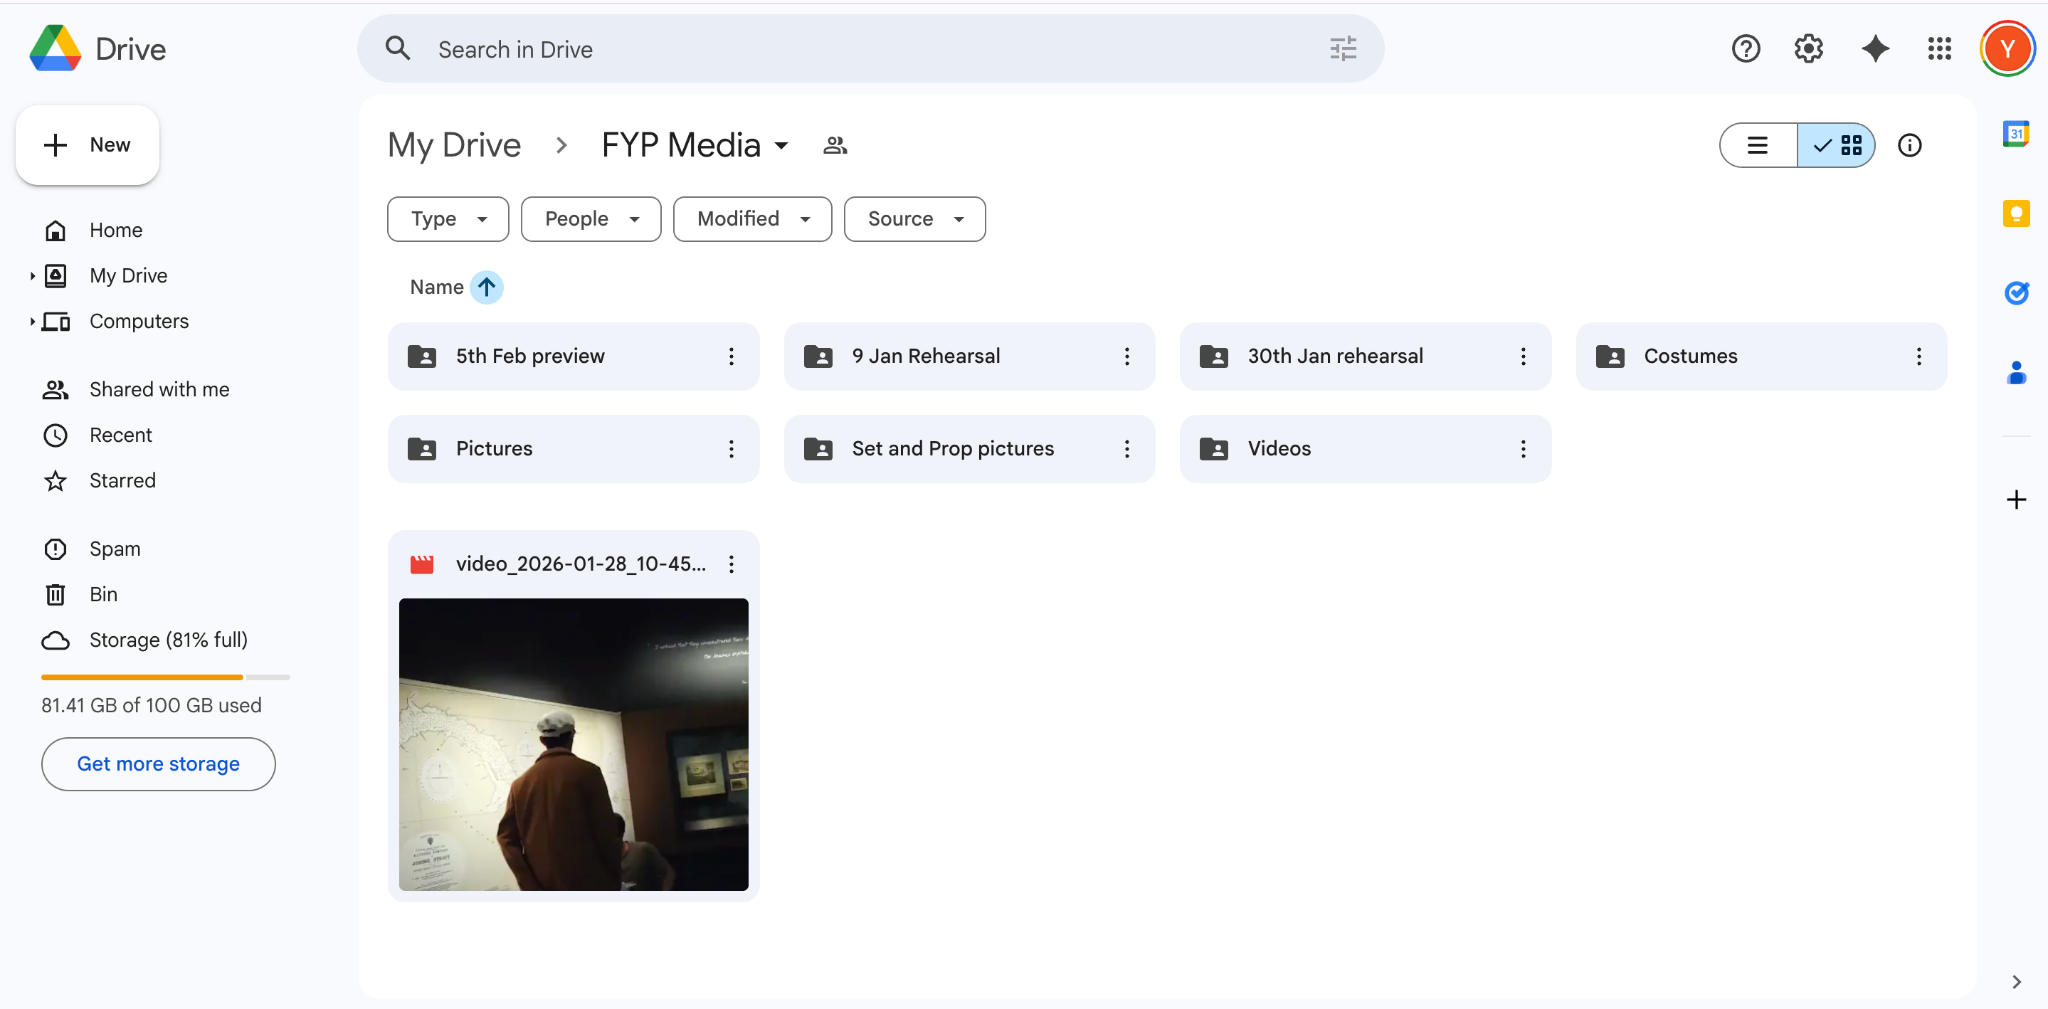Show folder details info panel
Image resolution: width=2048 pixels, height=1009 pixels.
pyautogui.click(x=1909, y=146)
